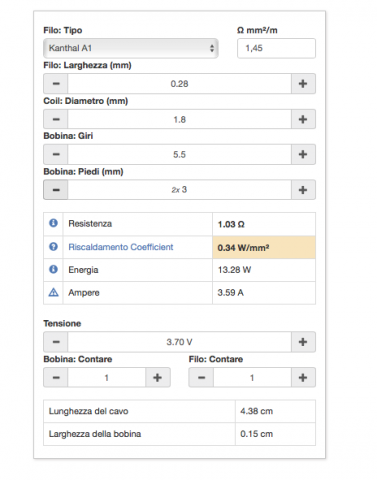Increase Bobina: Piedi with plus button
Viewport: 377px width, 480px height.
click(x=303, y=190)
